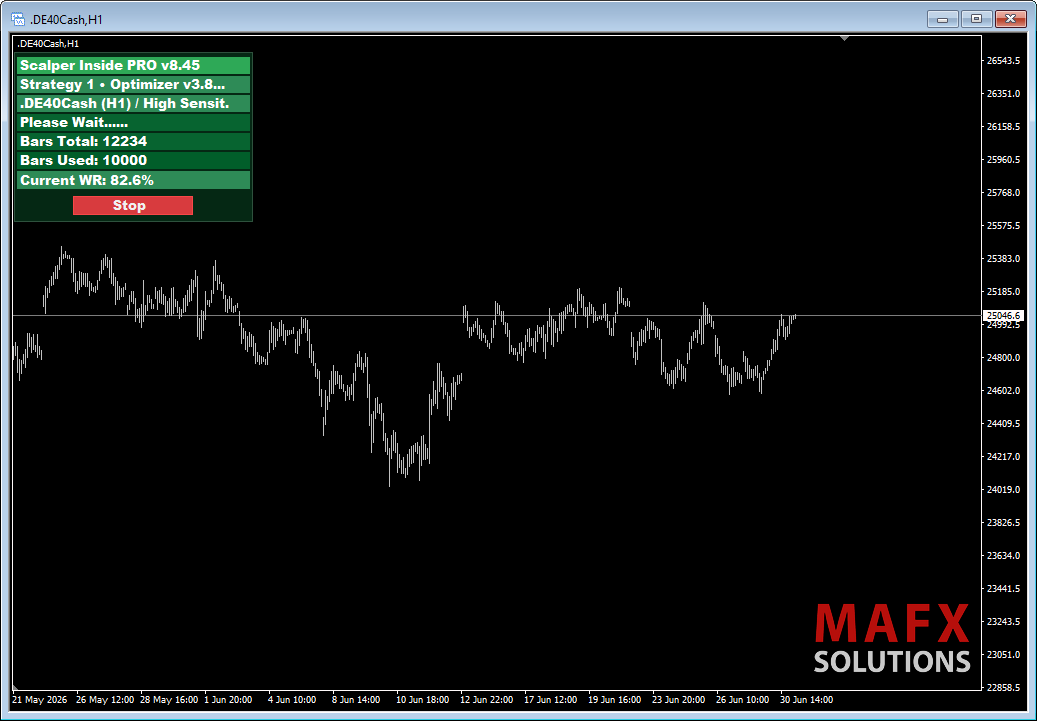Image resolution: width=1037 pixels, height=721 pixels.
Task: Close the .DE40Cash,H1 chart window
Action: point(1011,19)
